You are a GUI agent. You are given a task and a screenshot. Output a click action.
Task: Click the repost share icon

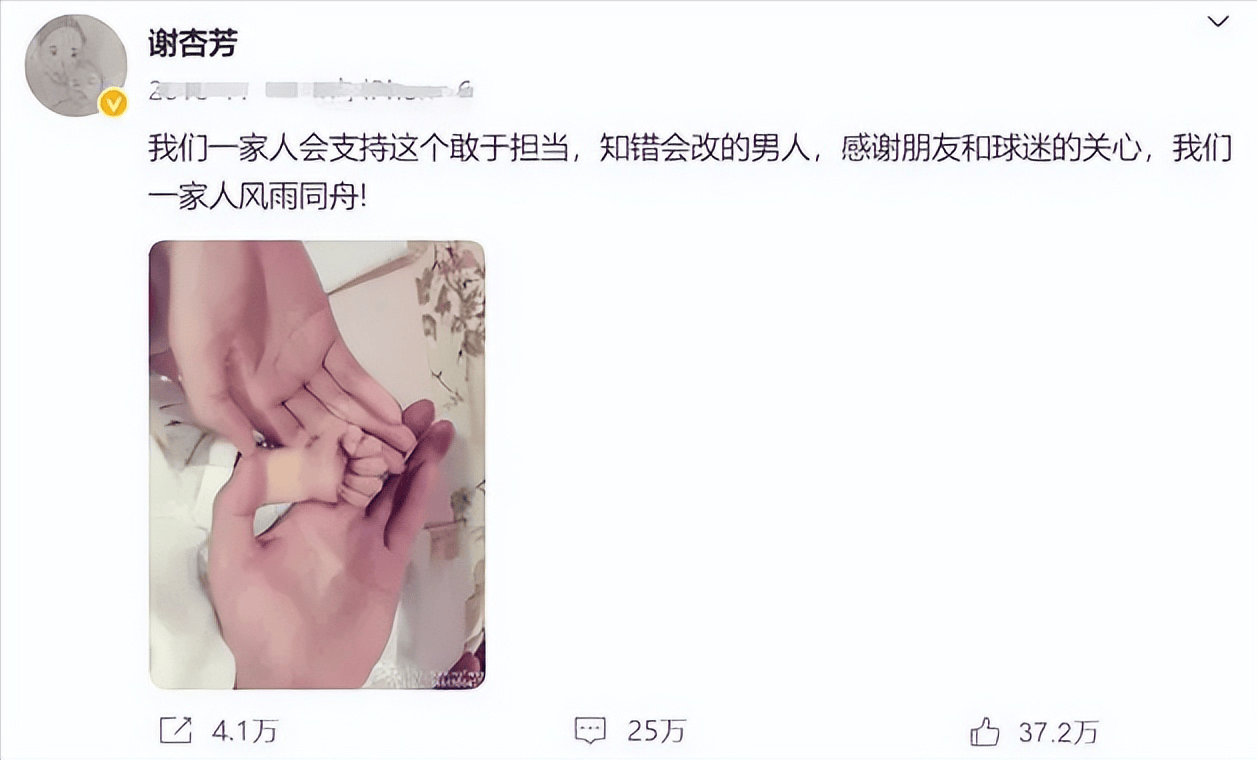click(x=175, y=730)
